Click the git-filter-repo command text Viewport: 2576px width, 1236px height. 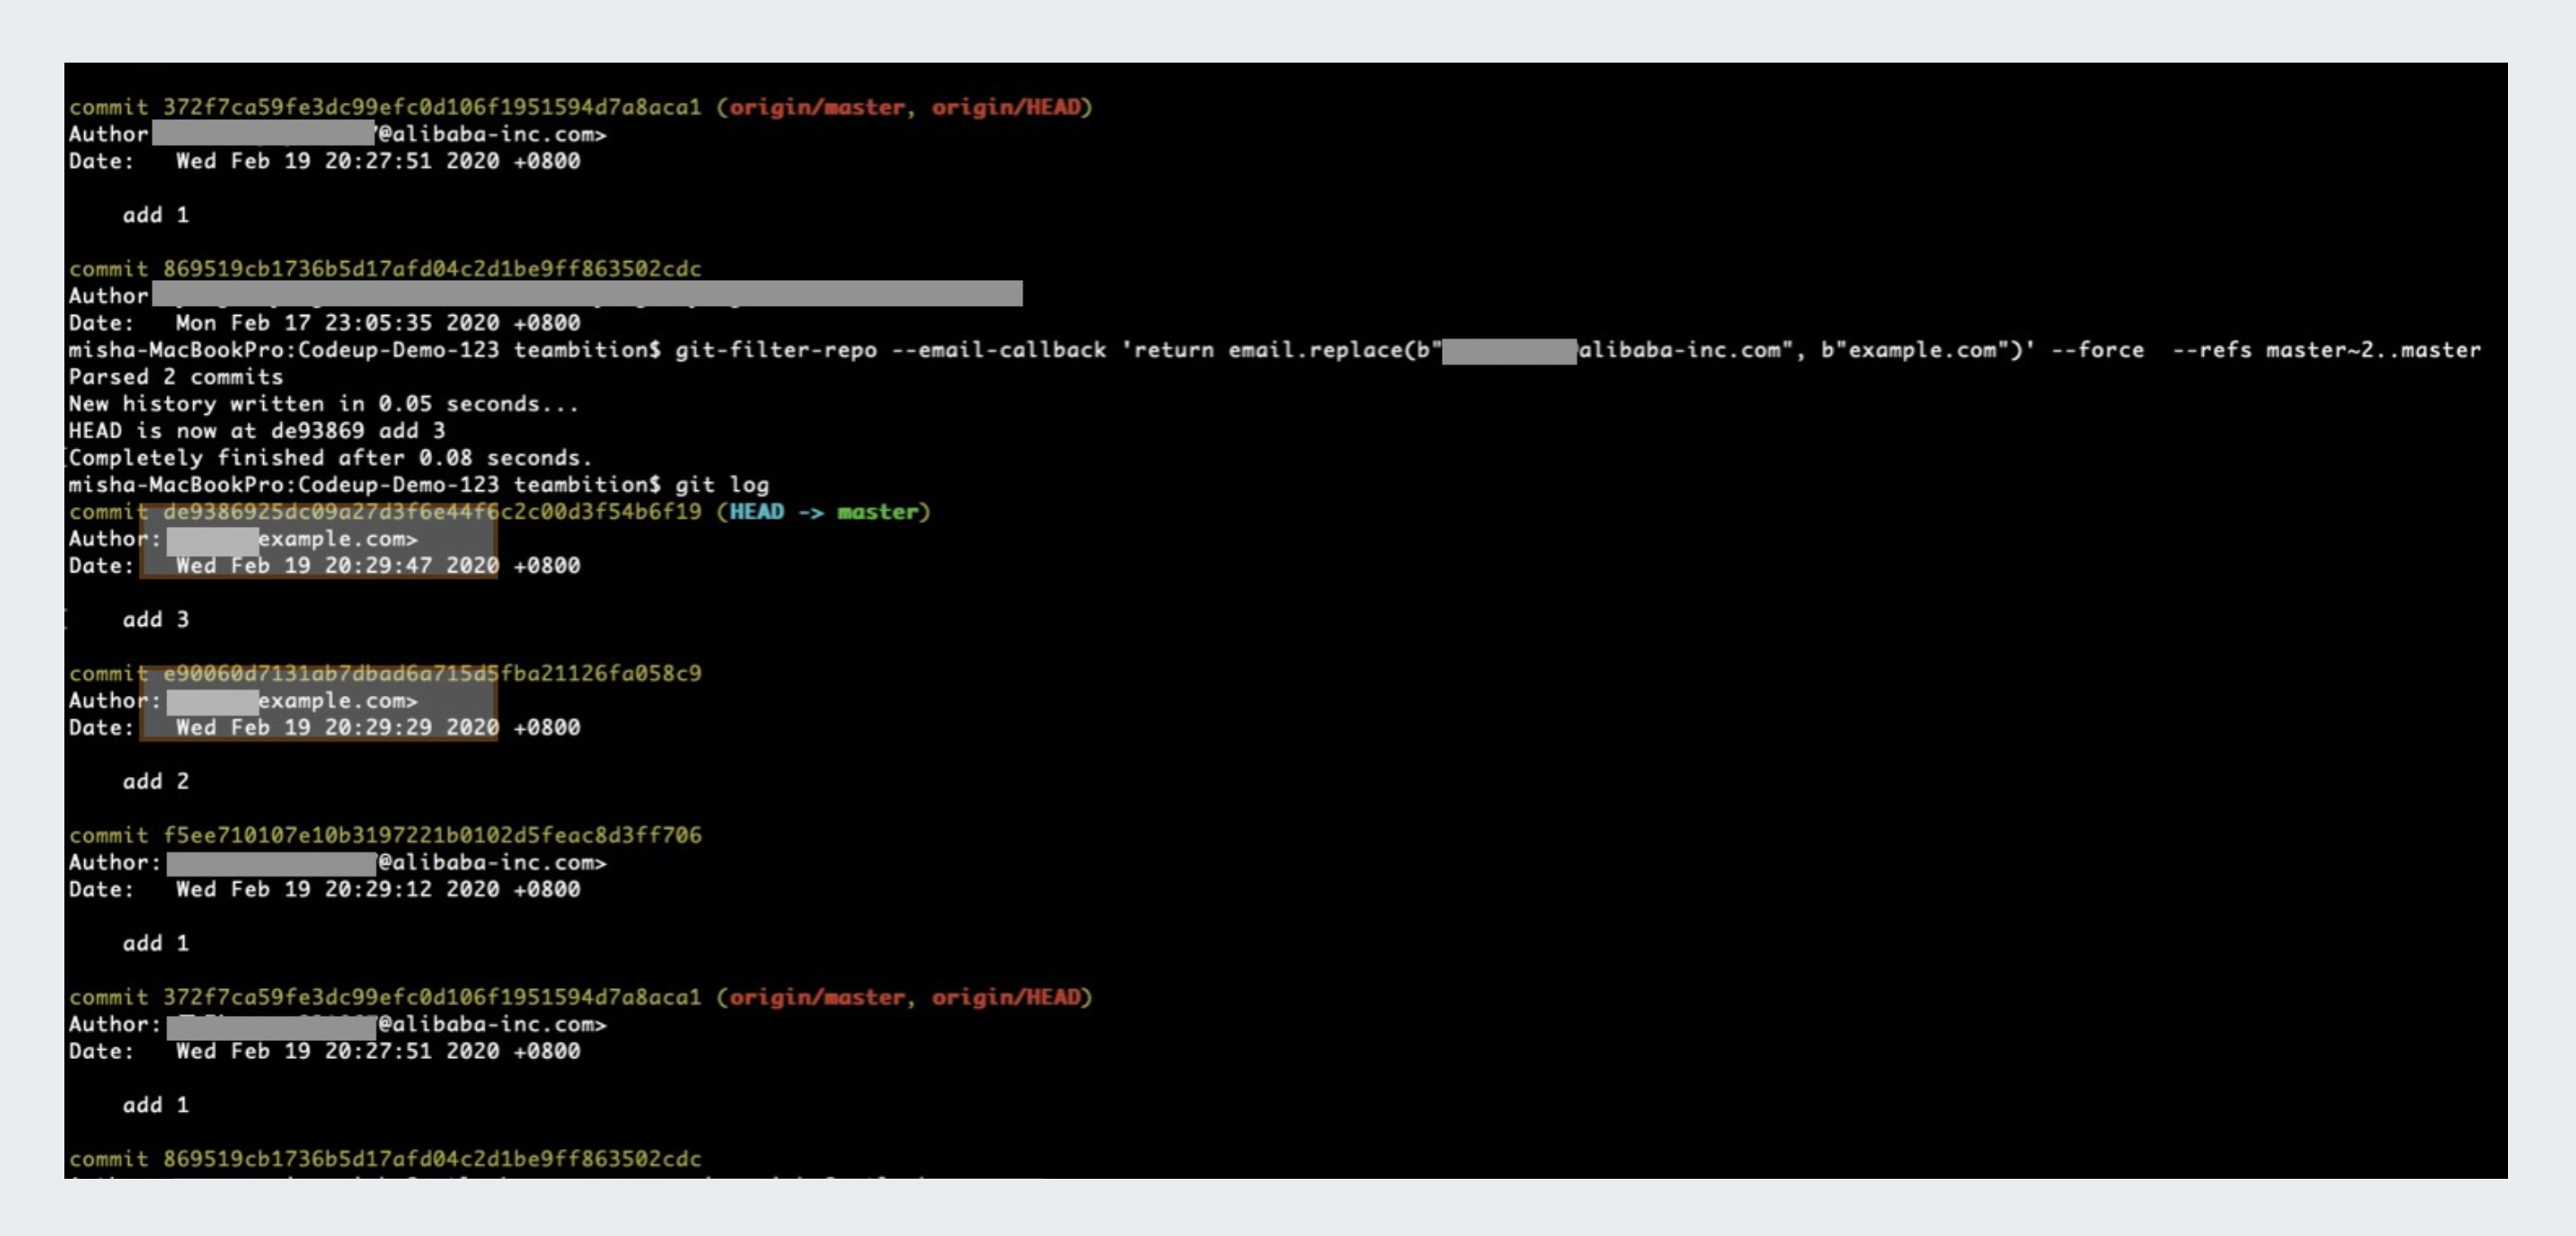coord(1578,350)
